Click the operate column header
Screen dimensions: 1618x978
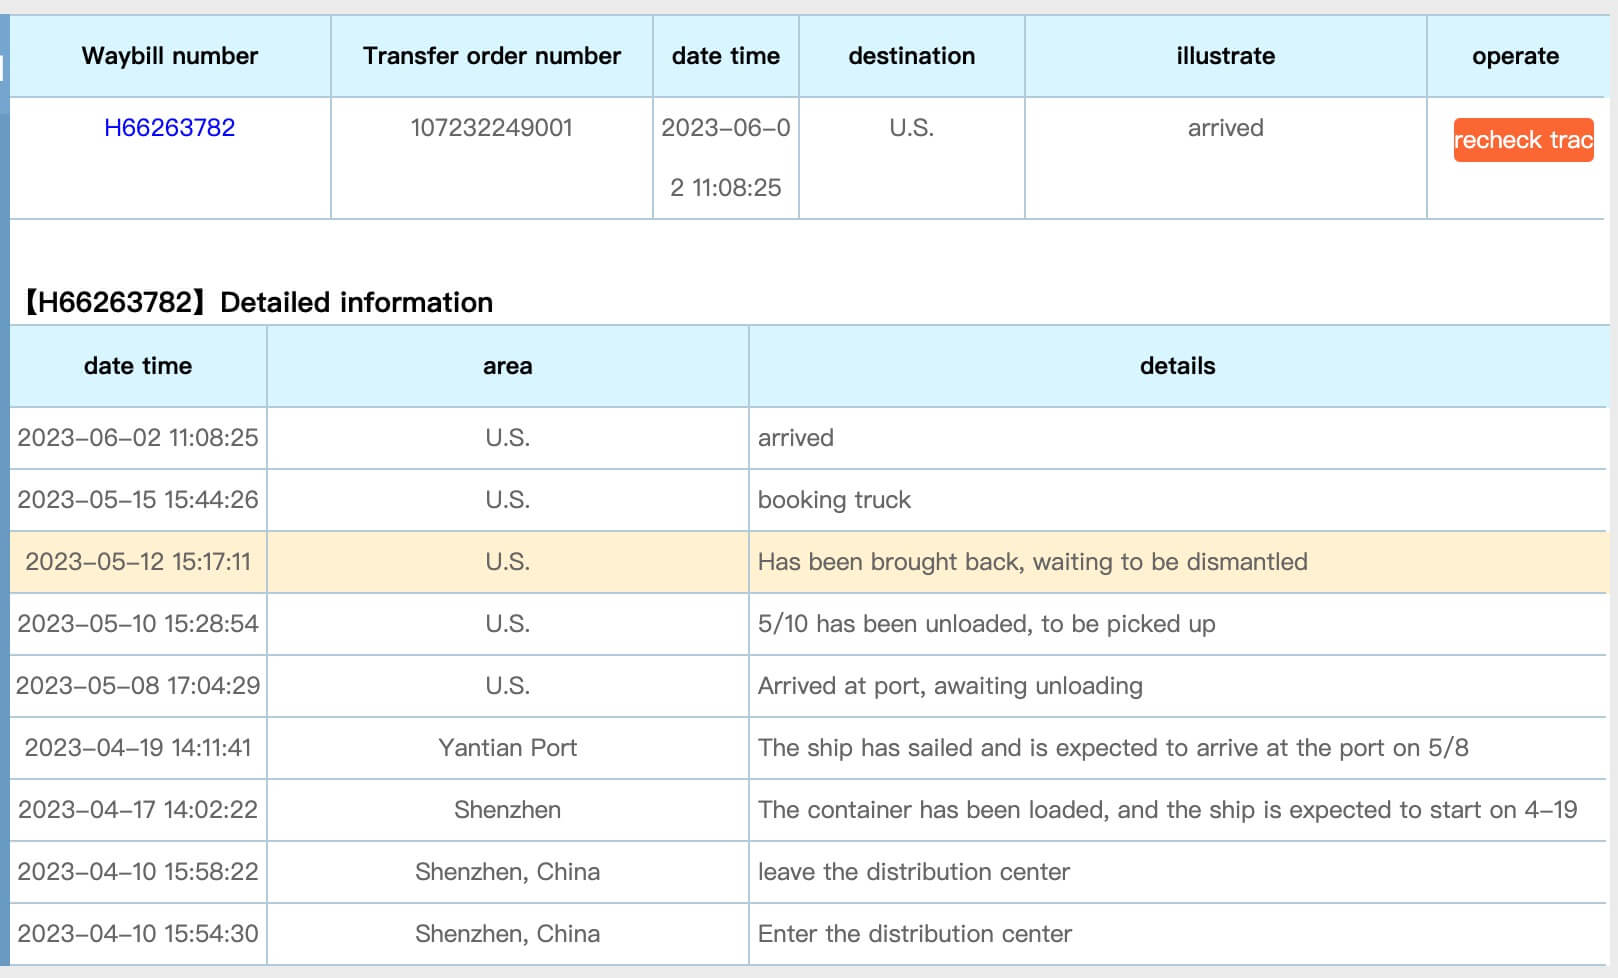tap(1515, 56)
